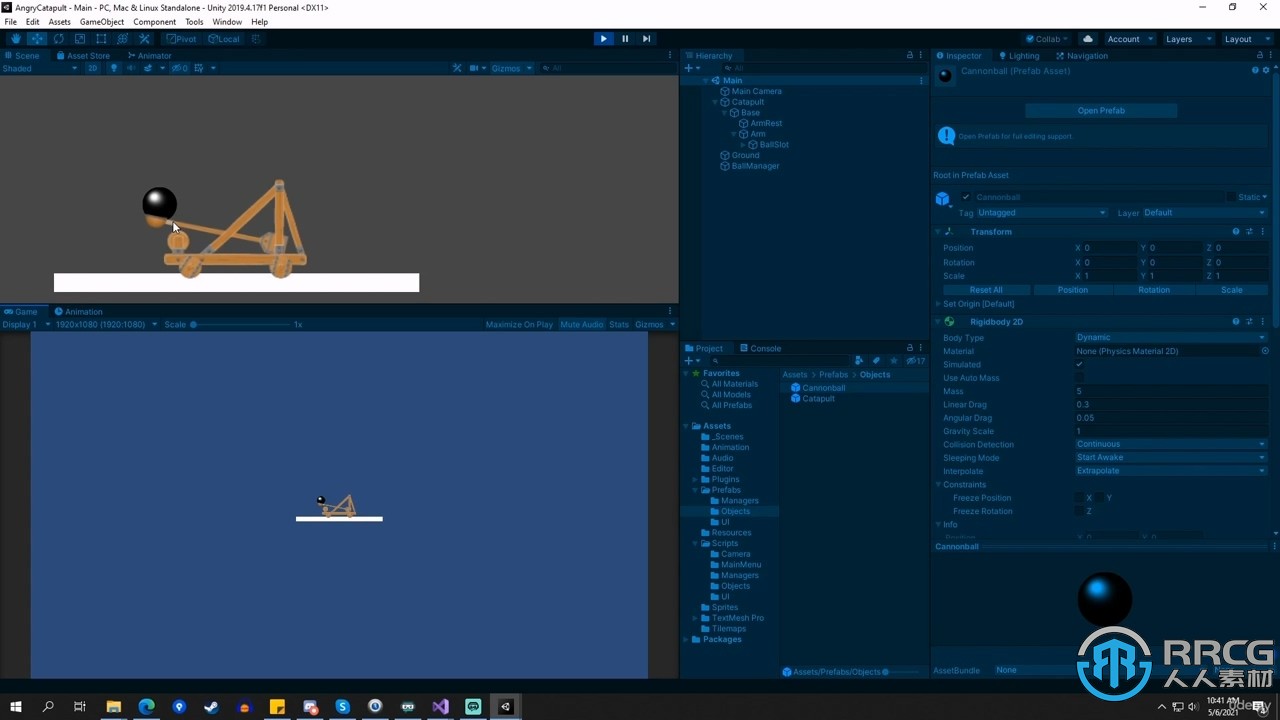Open custom editor tools
This screenshot has width=1280, height=720.
144,39
